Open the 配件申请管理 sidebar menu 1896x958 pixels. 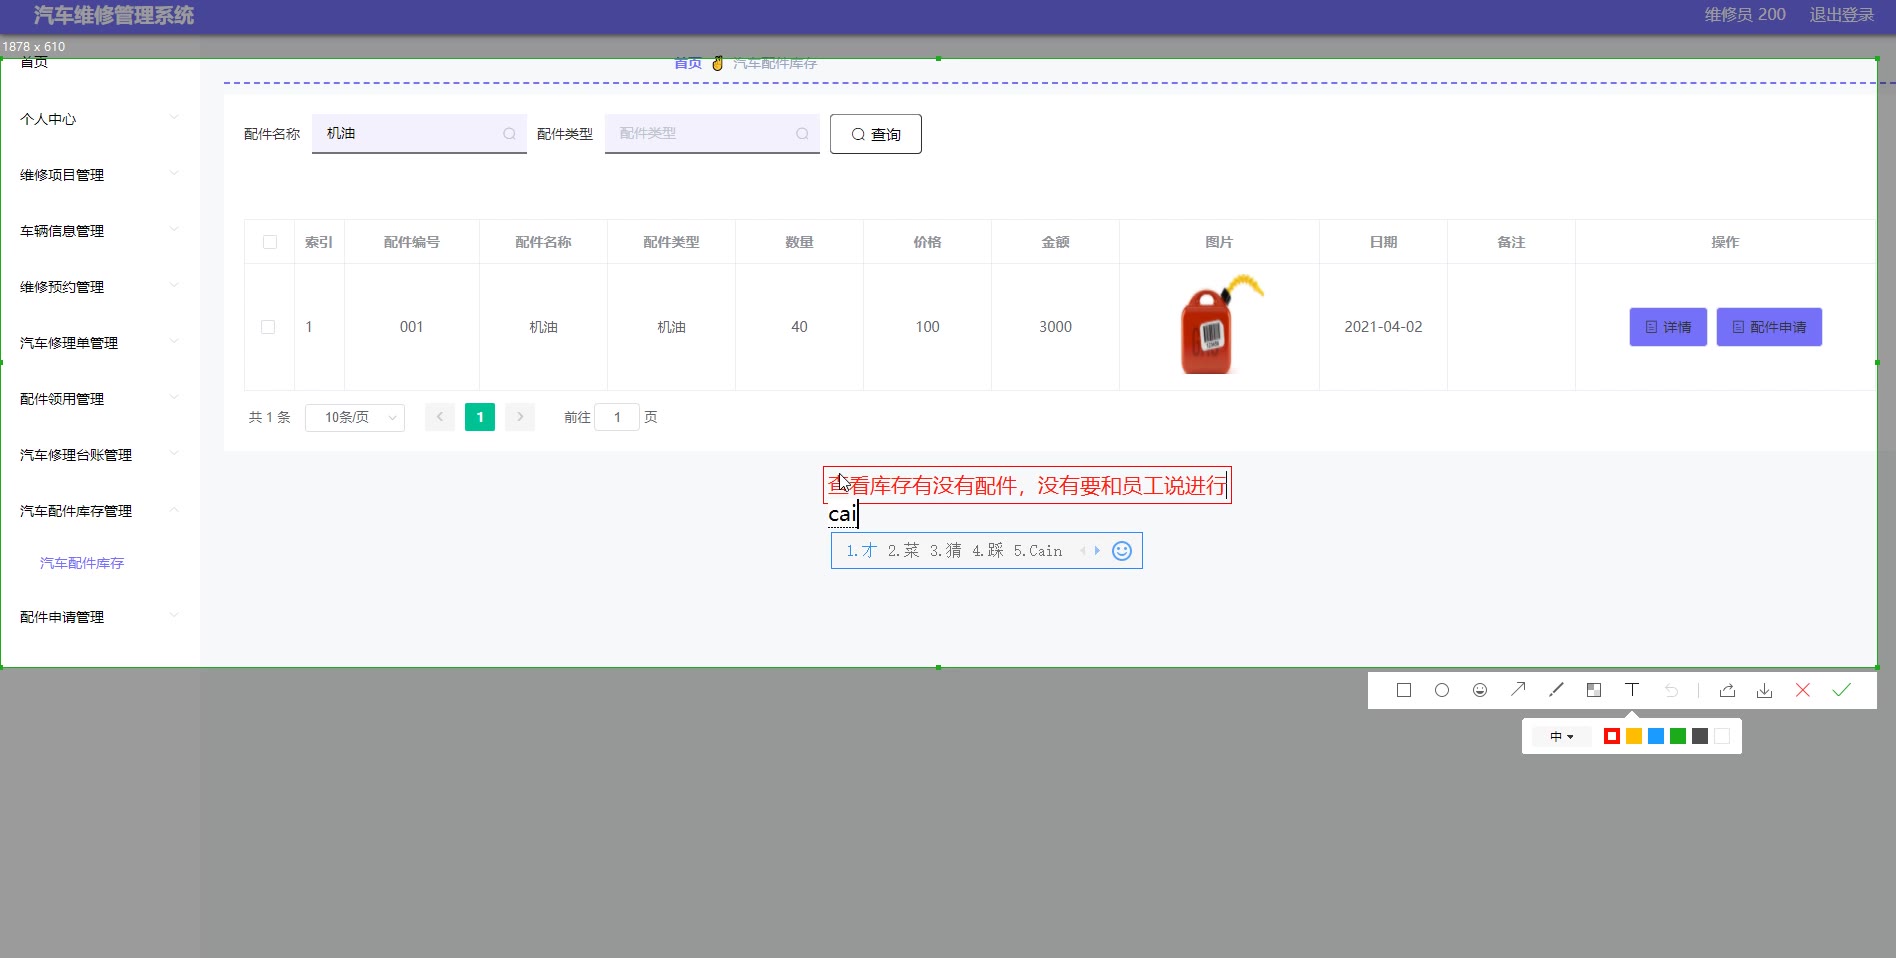click(98, 617)
